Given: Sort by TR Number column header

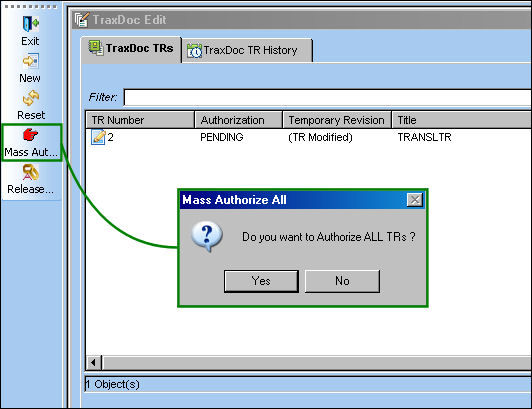Looking at the screenshot, I should (139, 120).
